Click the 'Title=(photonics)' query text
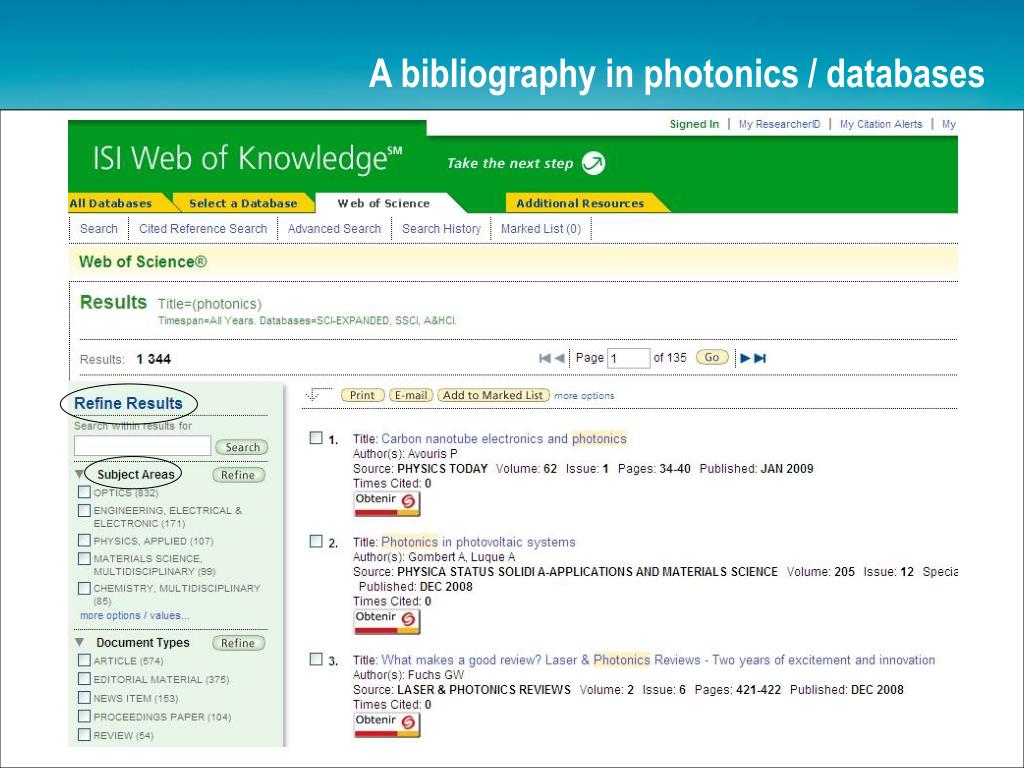This screenshot has height=768, width=1024. click(x=210, y=304)
